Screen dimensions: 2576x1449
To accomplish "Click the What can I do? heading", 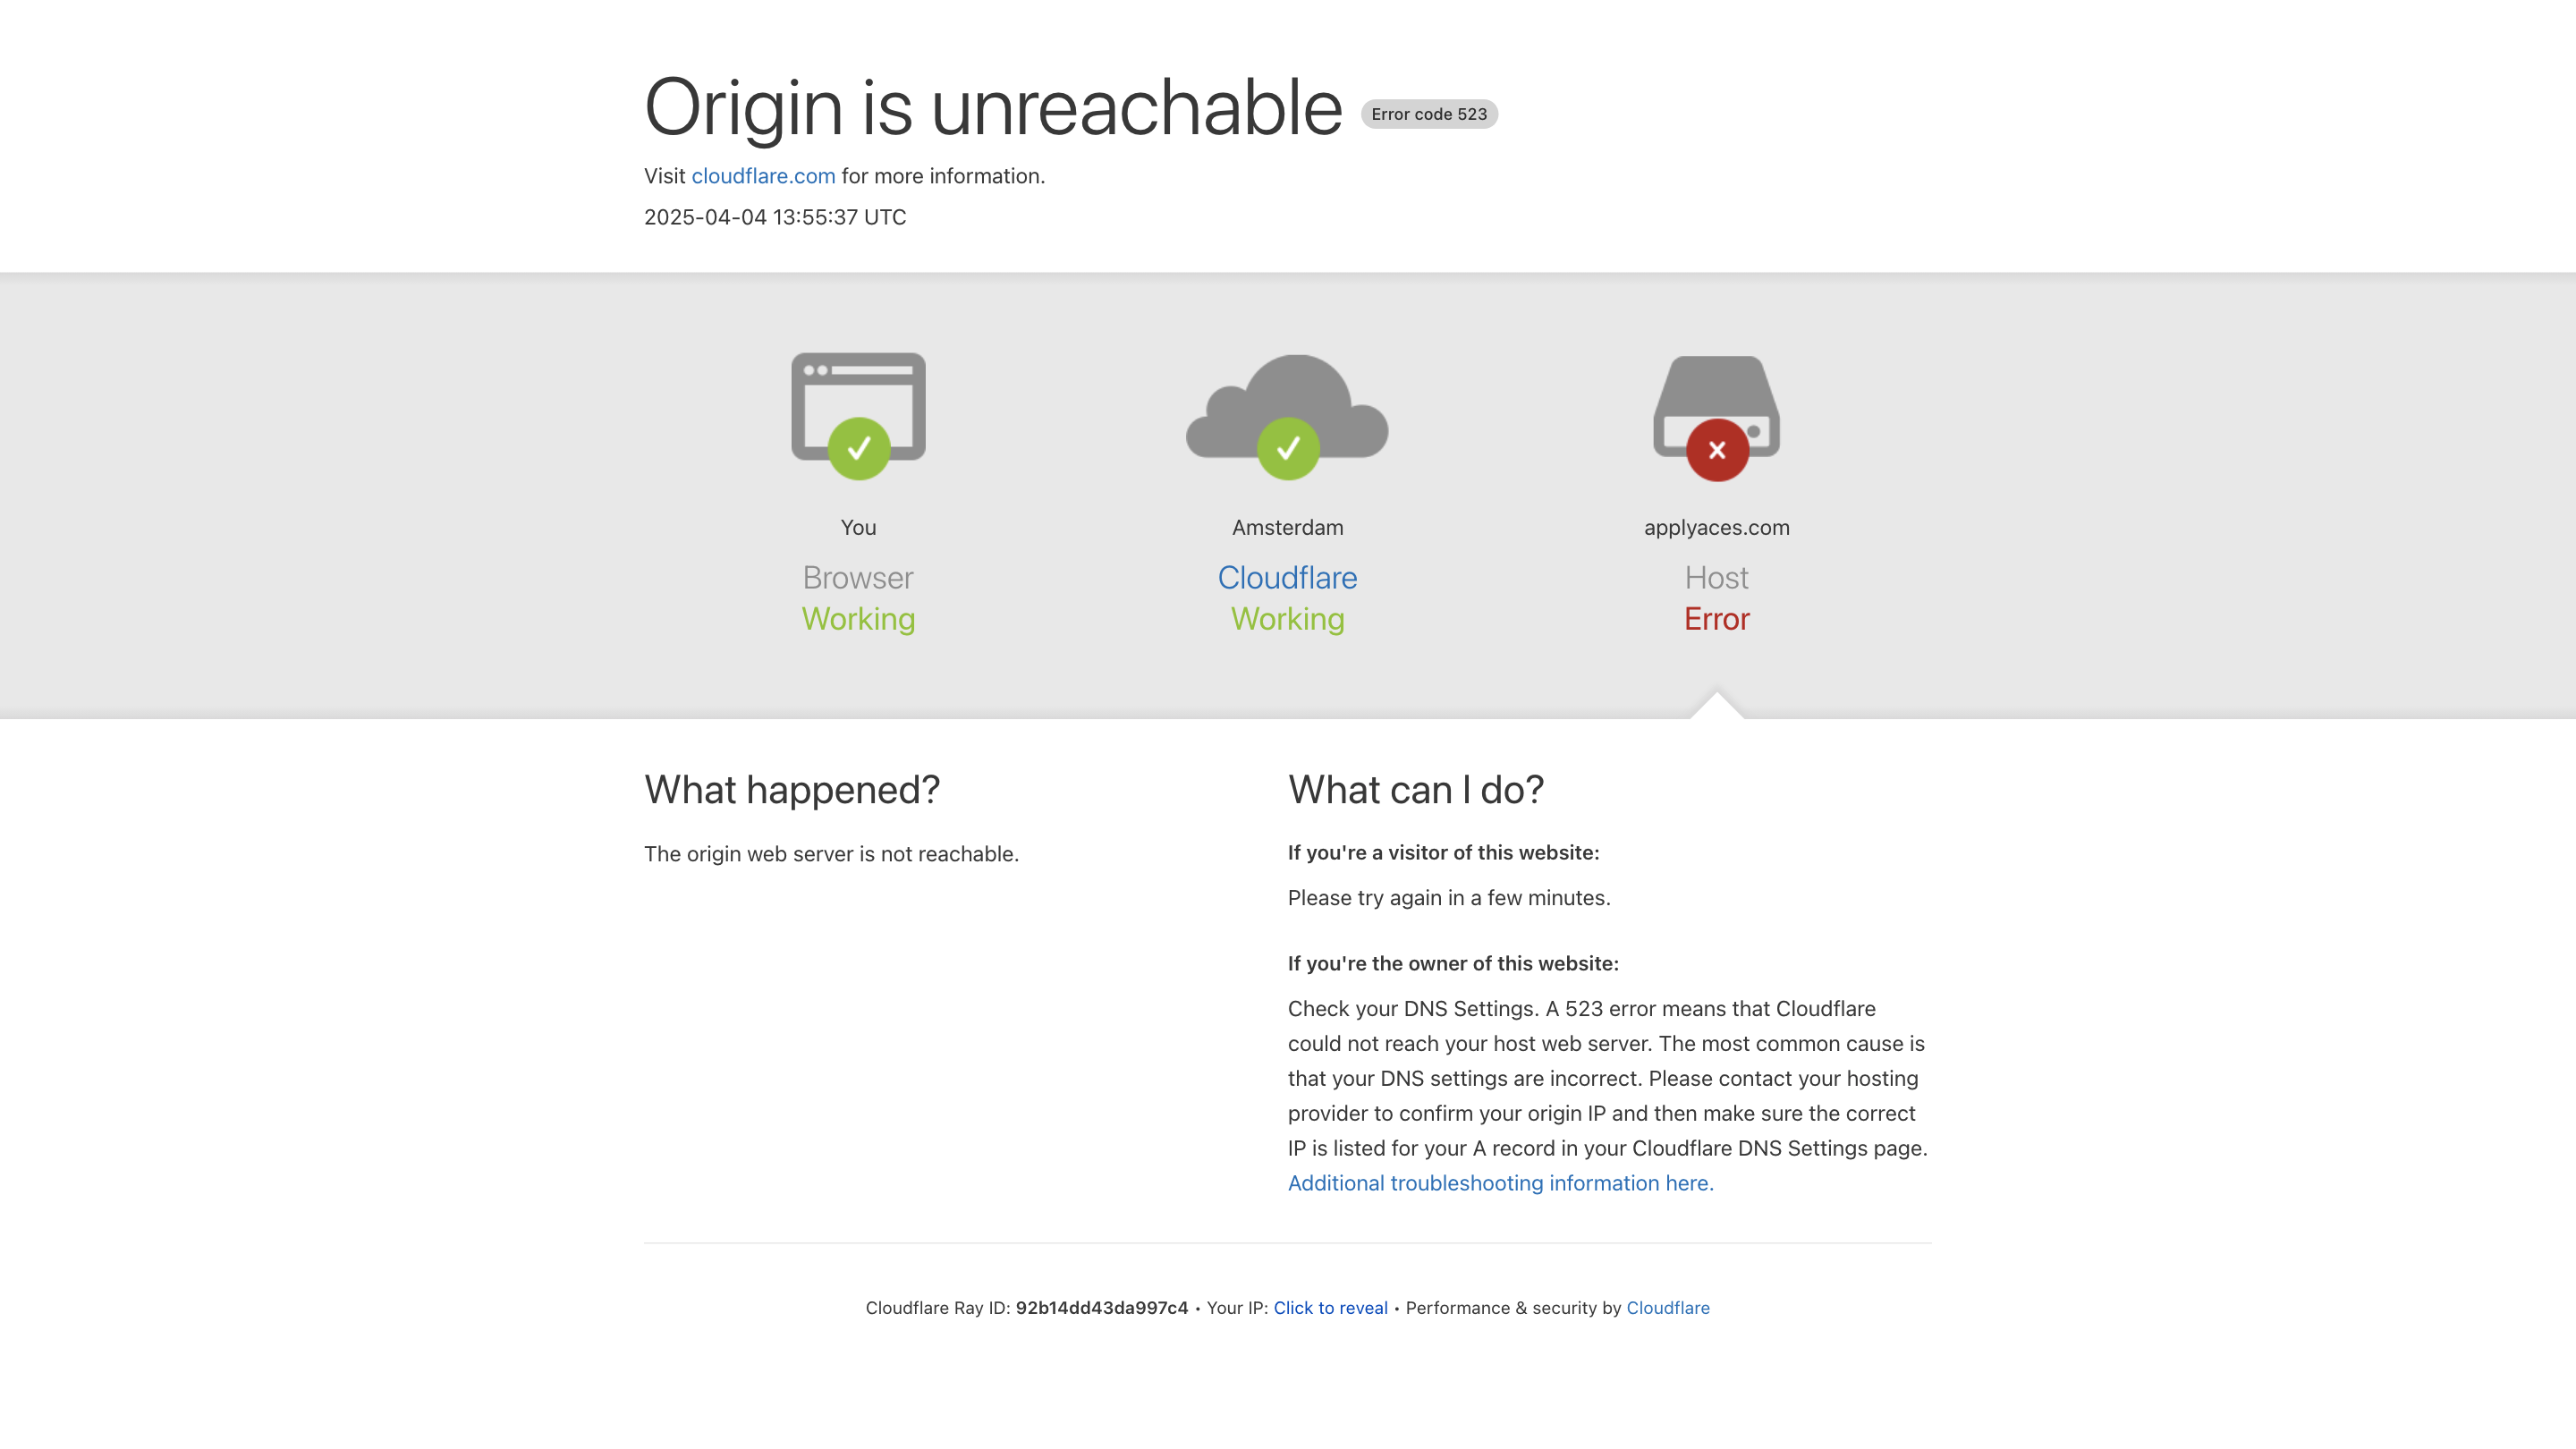I will (x=1415, y=790).
